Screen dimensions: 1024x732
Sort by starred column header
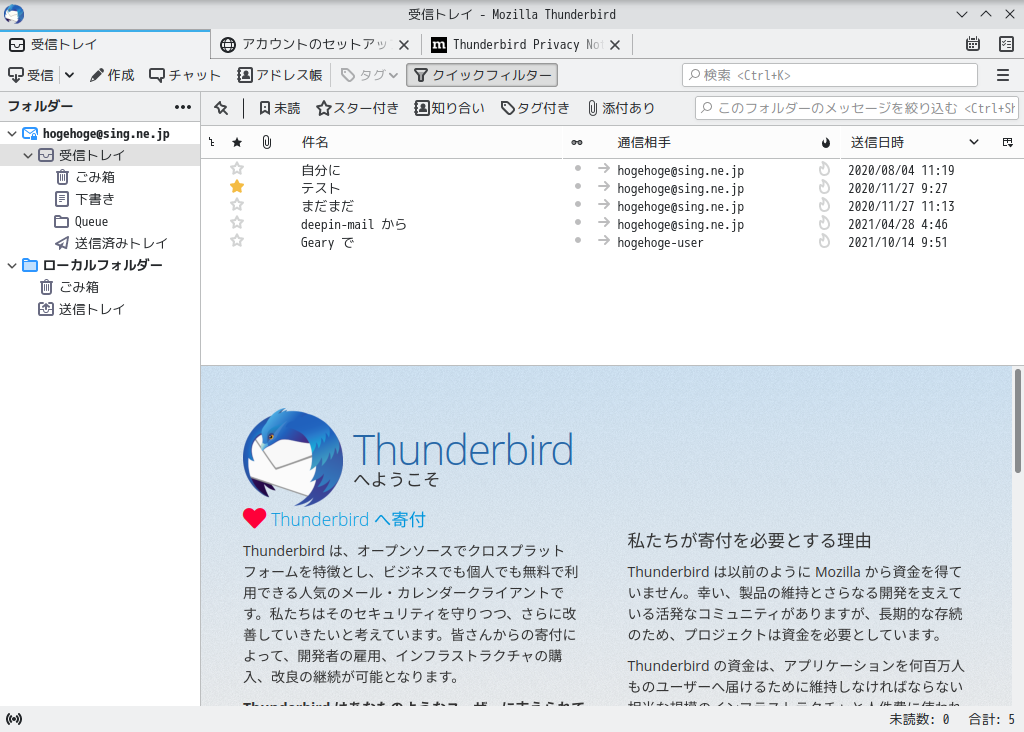pyautogui.click(x=237, y=142)
